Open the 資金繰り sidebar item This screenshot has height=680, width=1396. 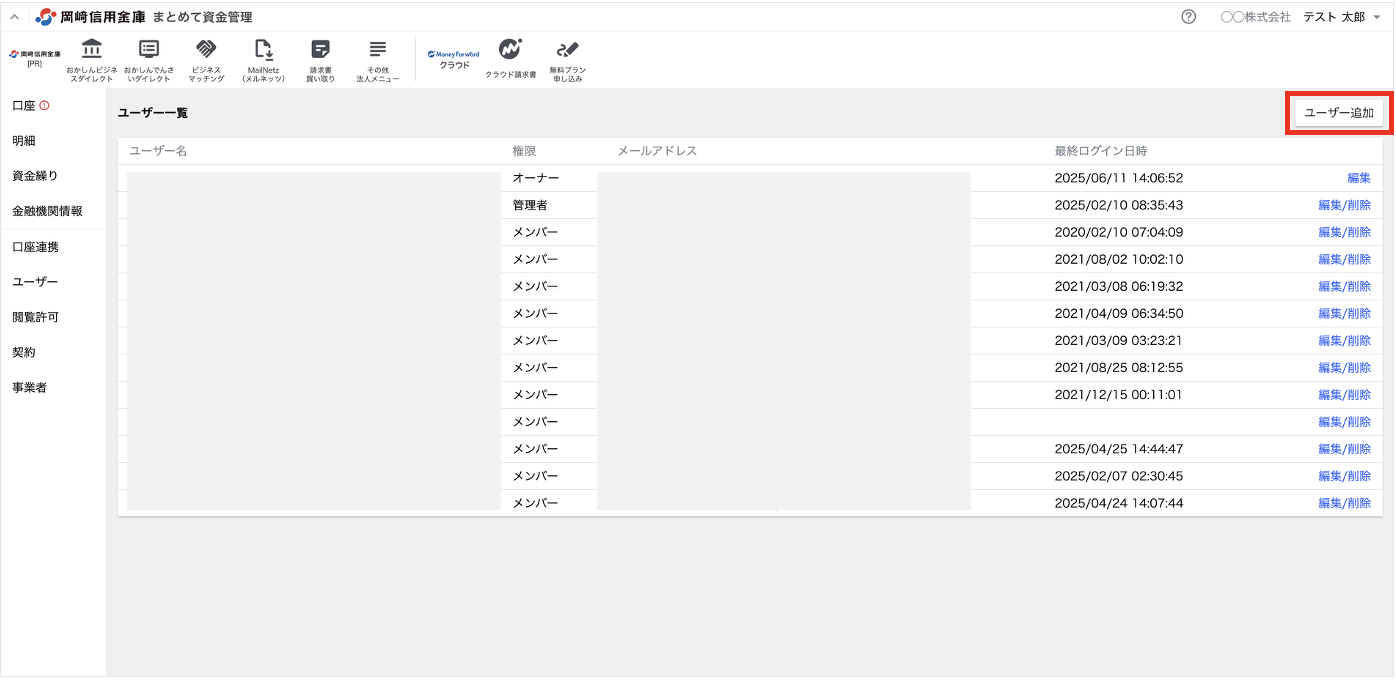[x=35, y=176]
